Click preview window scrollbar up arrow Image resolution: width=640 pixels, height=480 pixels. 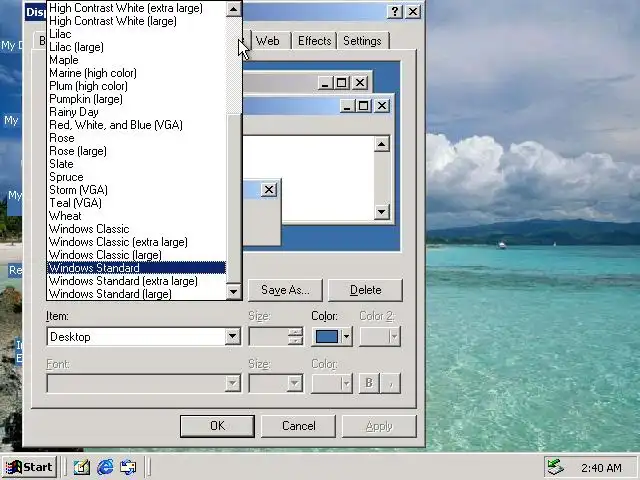pyautogui.click(x=382, y=144)
